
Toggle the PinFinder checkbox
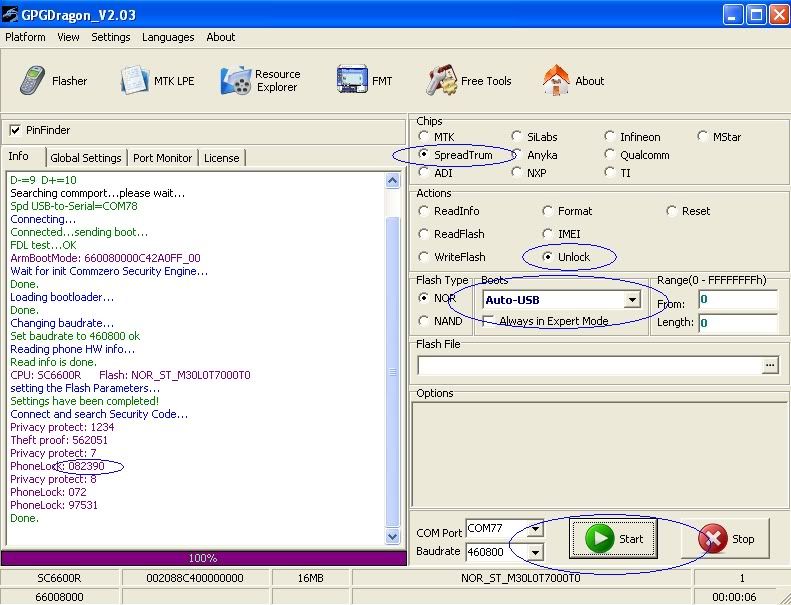[x=15, y=130]
